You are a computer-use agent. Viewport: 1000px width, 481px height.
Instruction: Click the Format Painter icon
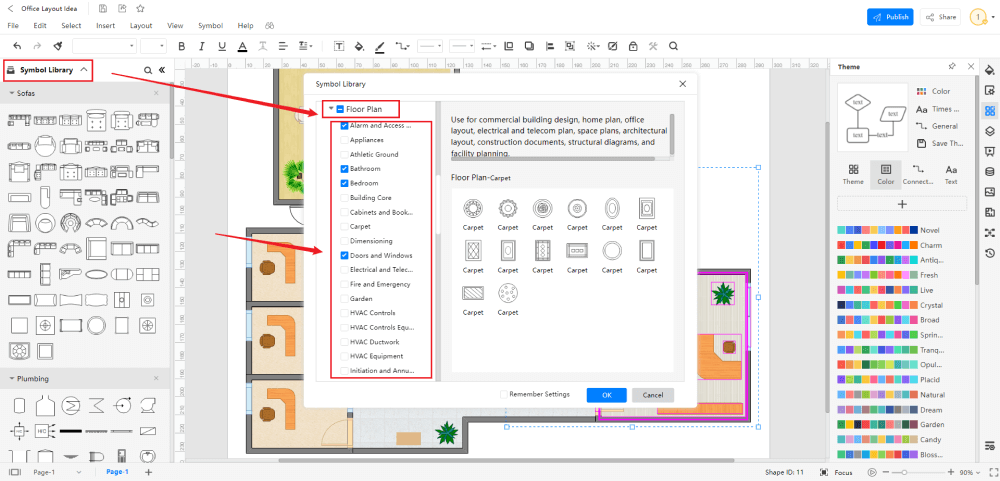tap(59, 46)
